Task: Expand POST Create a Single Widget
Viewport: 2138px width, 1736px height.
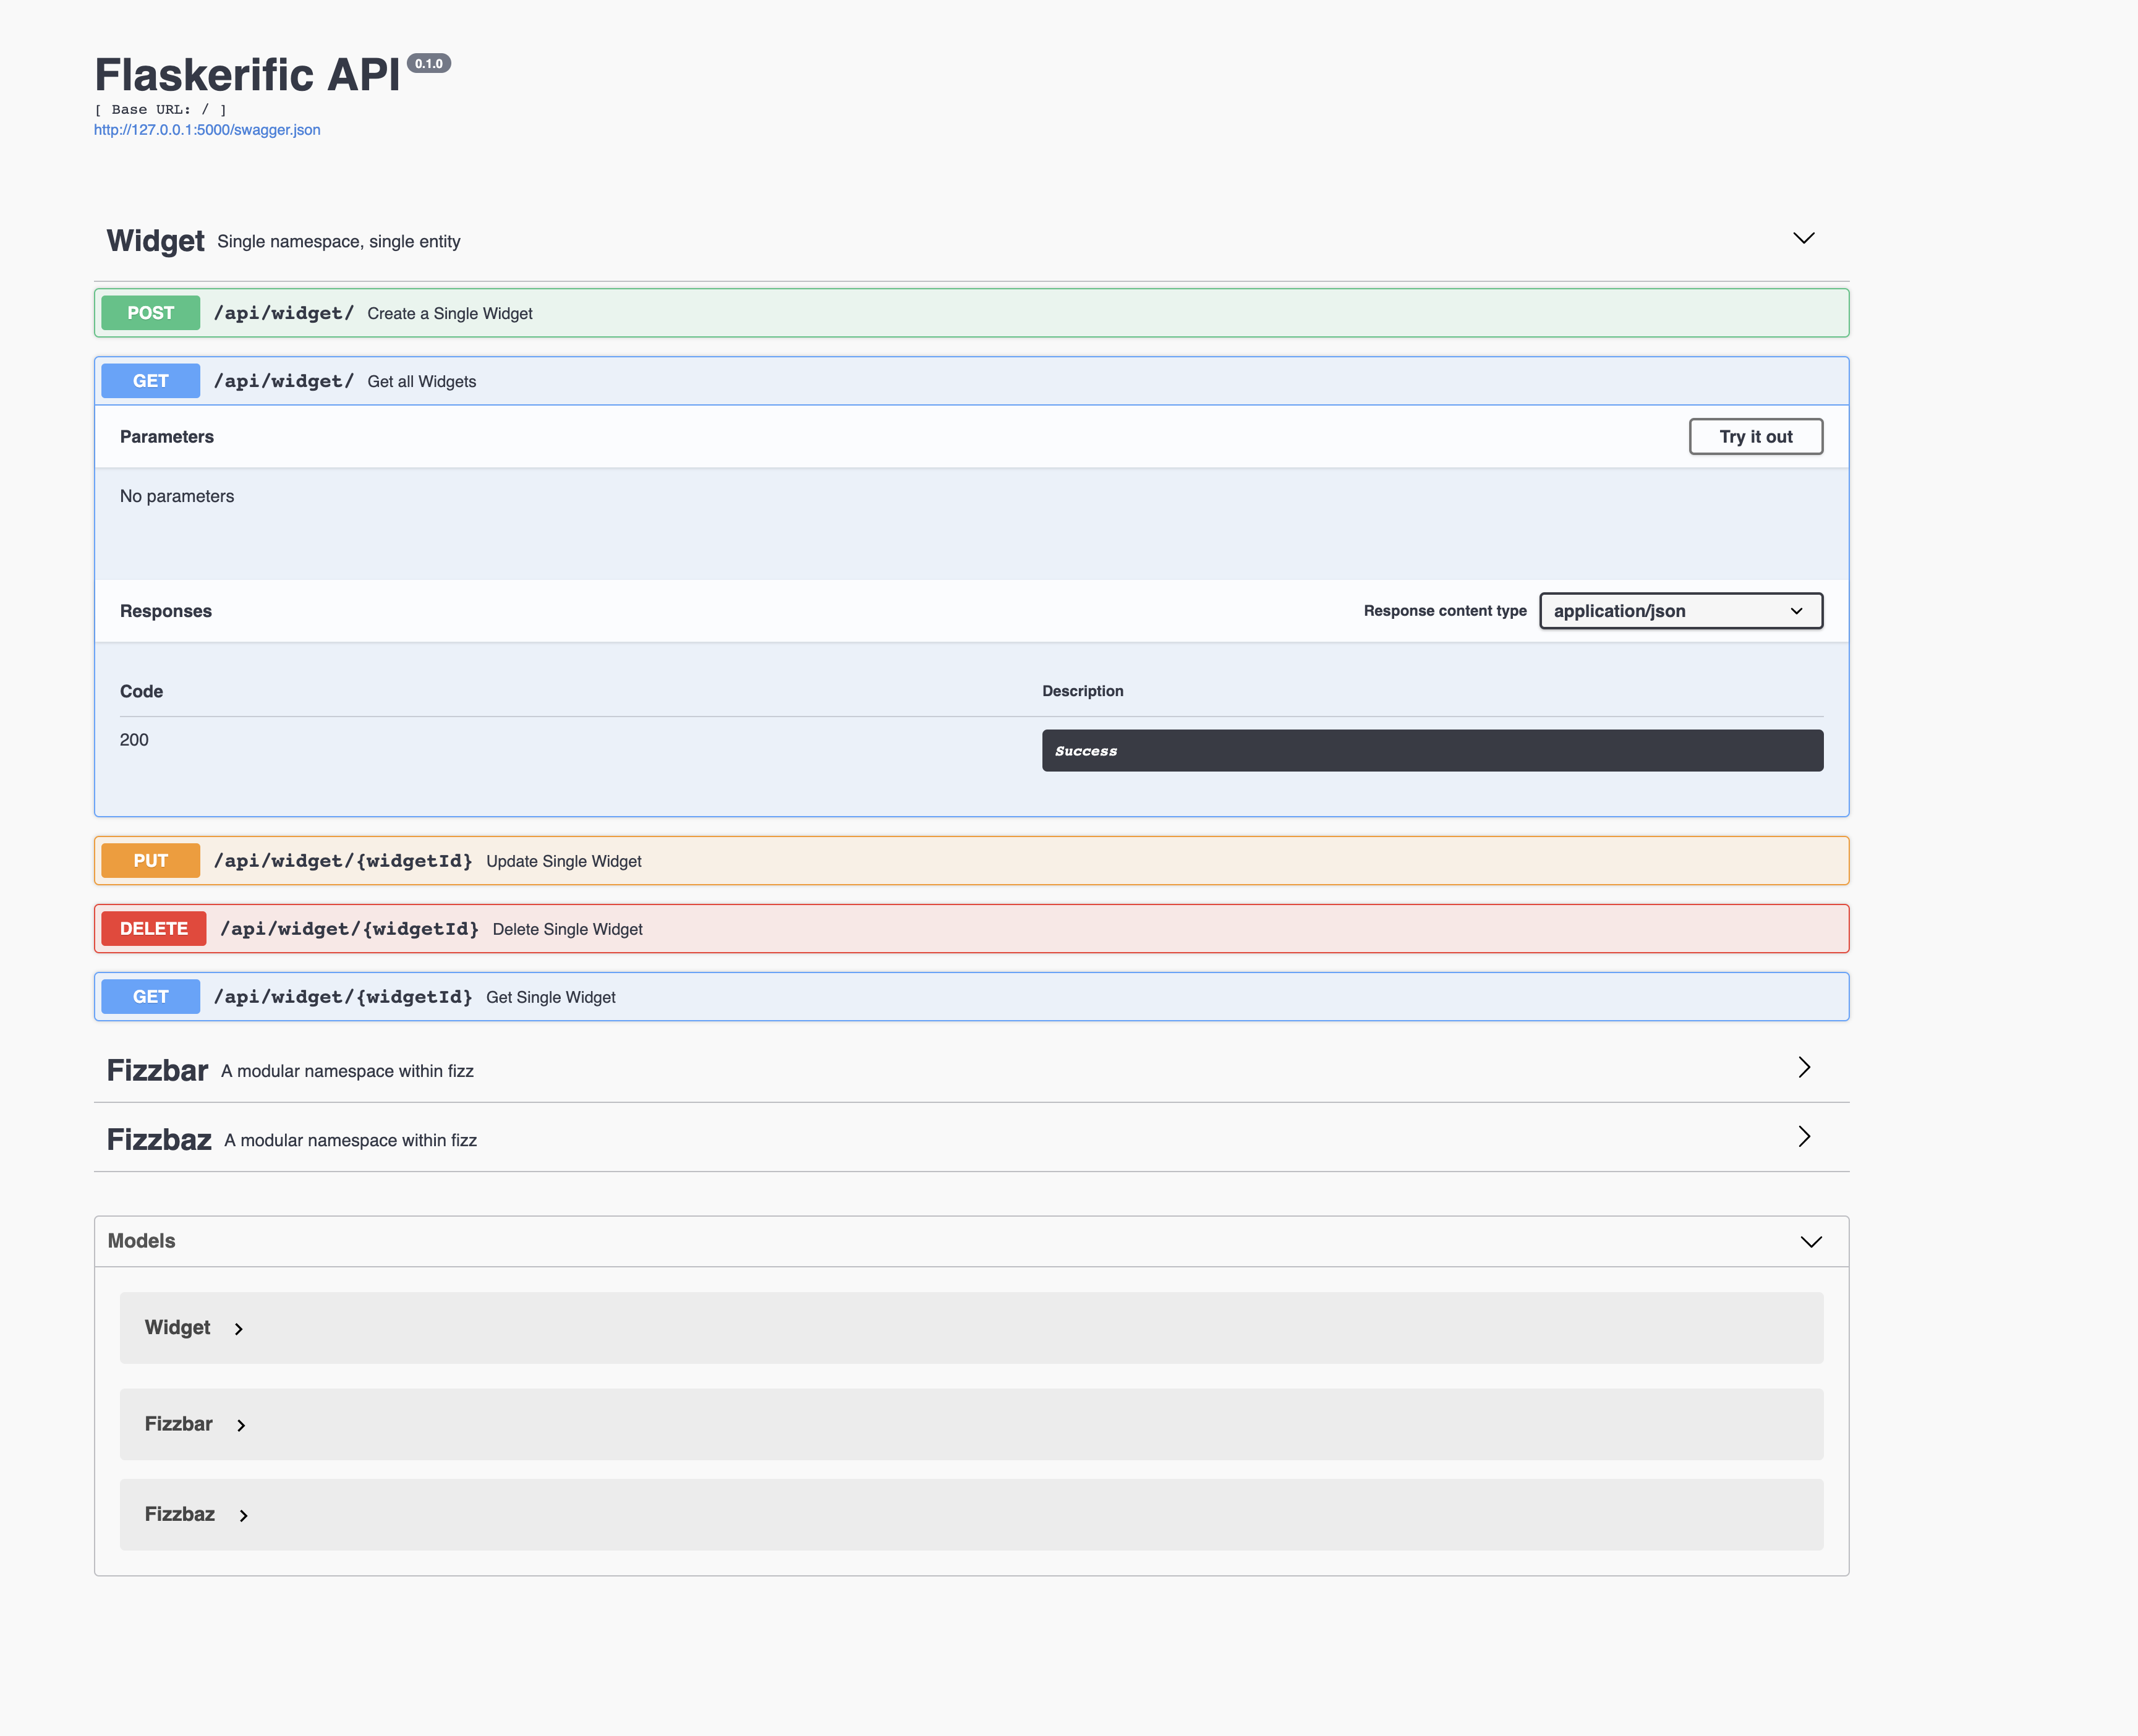Action: [x=449, y=313]
